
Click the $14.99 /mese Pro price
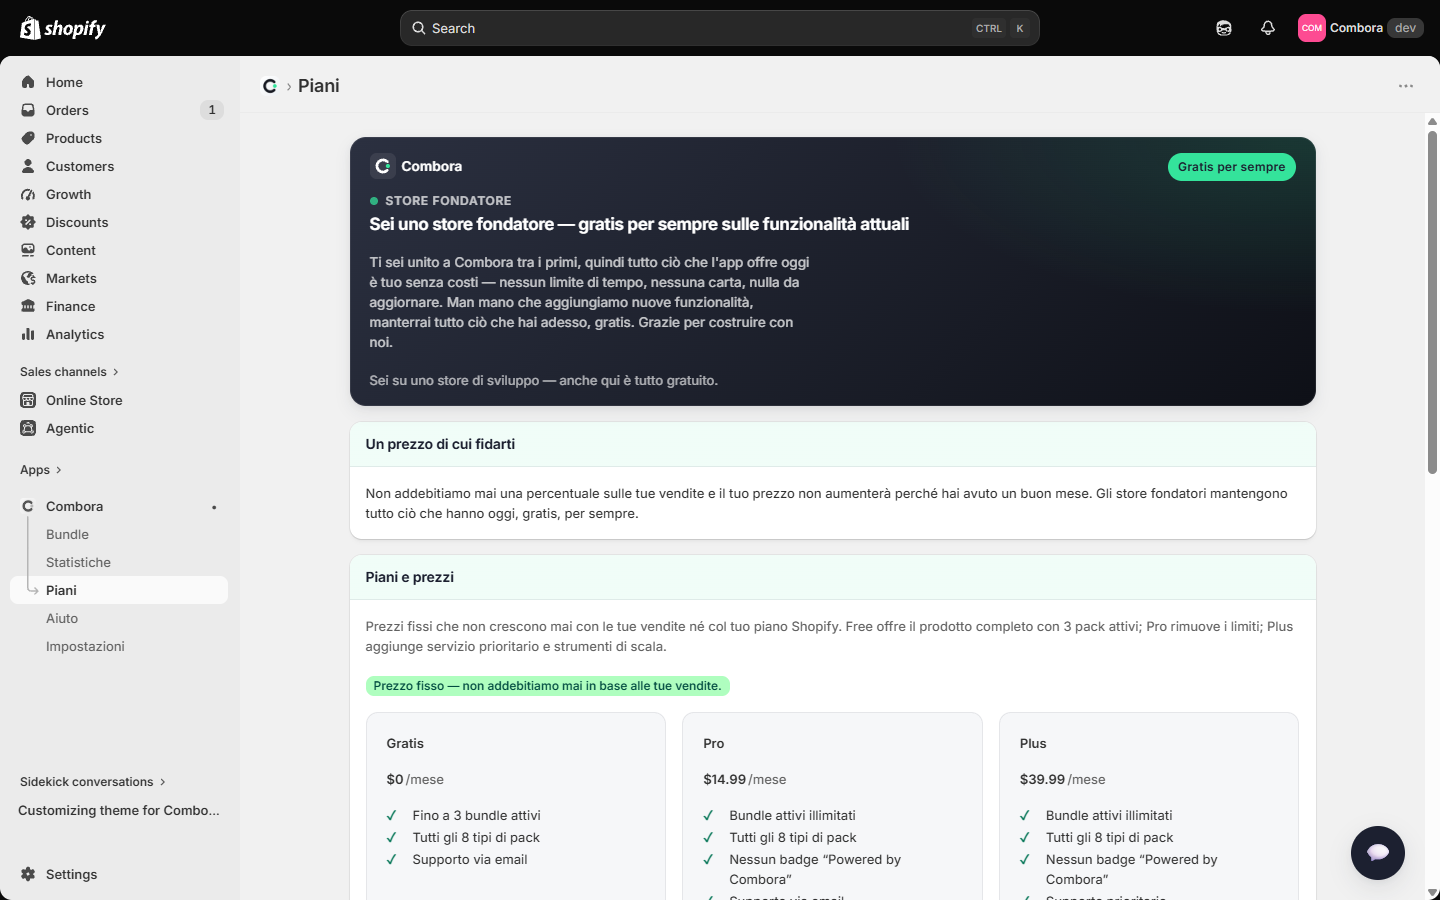745,779
